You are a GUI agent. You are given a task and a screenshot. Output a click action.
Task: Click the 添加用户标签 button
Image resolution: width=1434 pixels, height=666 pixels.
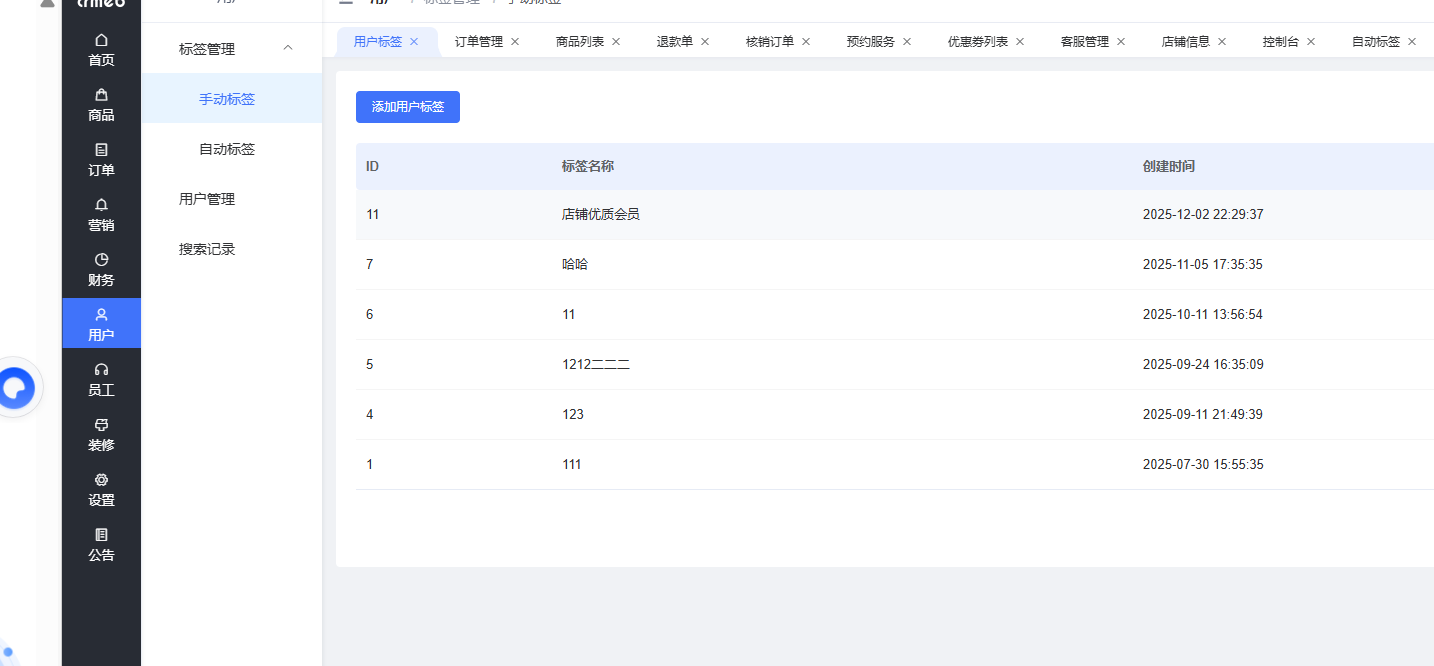pos(407,107)
